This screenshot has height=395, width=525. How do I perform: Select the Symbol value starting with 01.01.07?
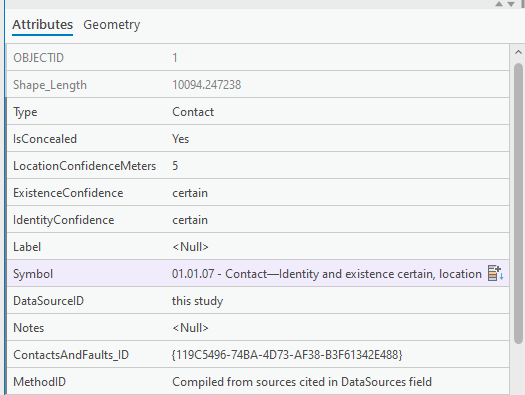(x=327, y=274)
